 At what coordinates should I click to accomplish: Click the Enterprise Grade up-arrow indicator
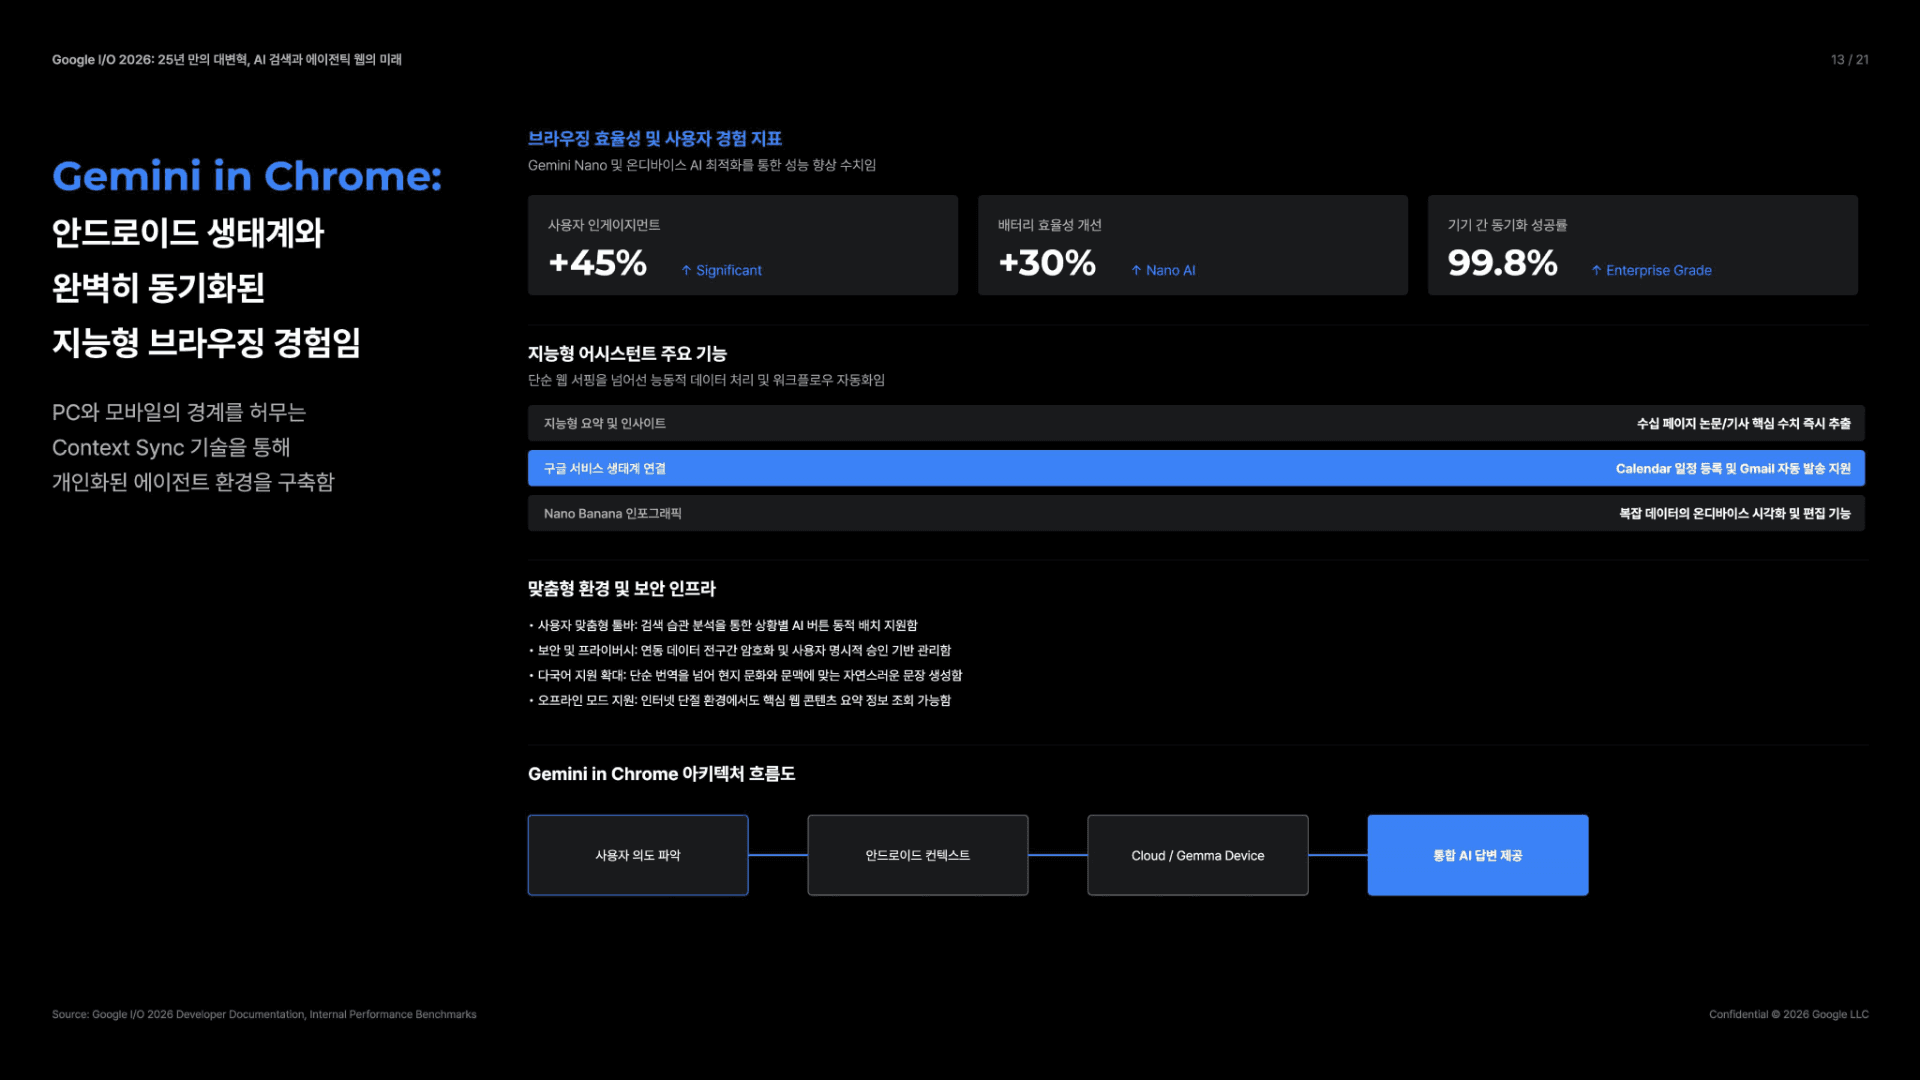[1651, 270]
